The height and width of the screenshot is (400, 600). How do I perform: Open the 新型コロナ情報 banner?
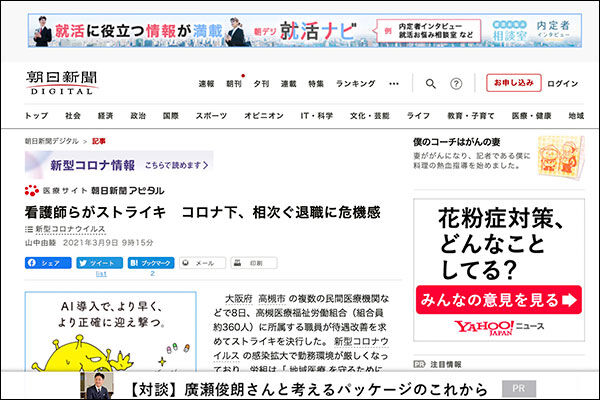(x=119, y=165)
